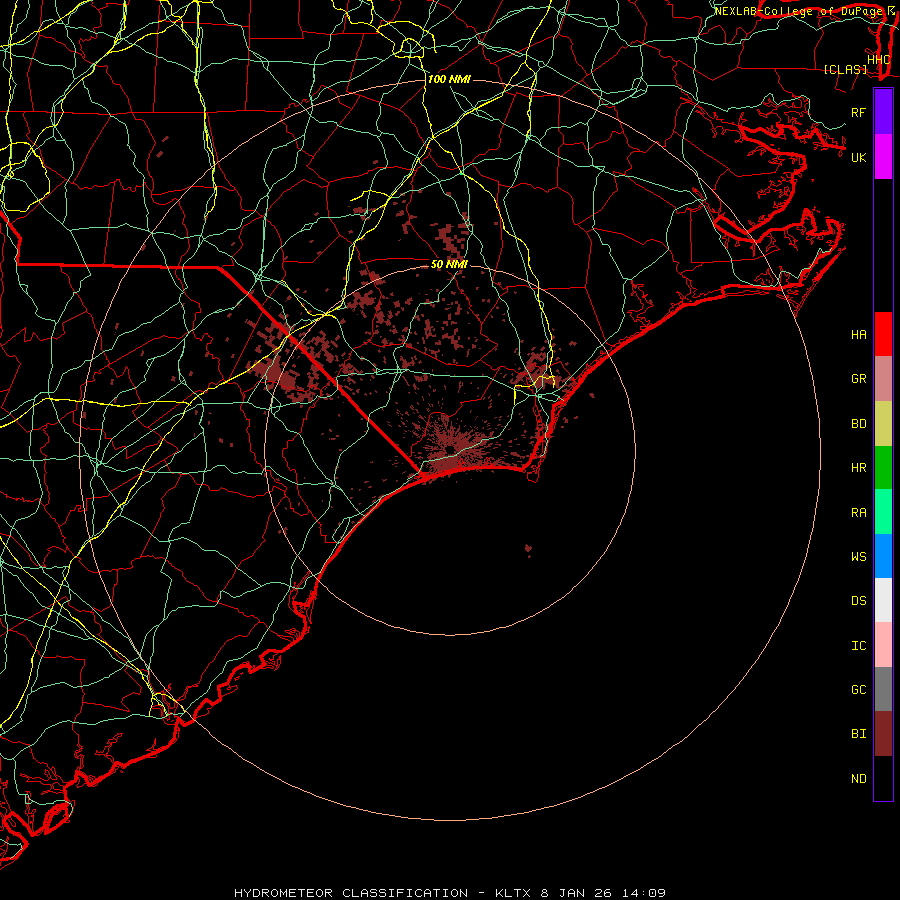Click the GR legend label

tap(859, 379)
